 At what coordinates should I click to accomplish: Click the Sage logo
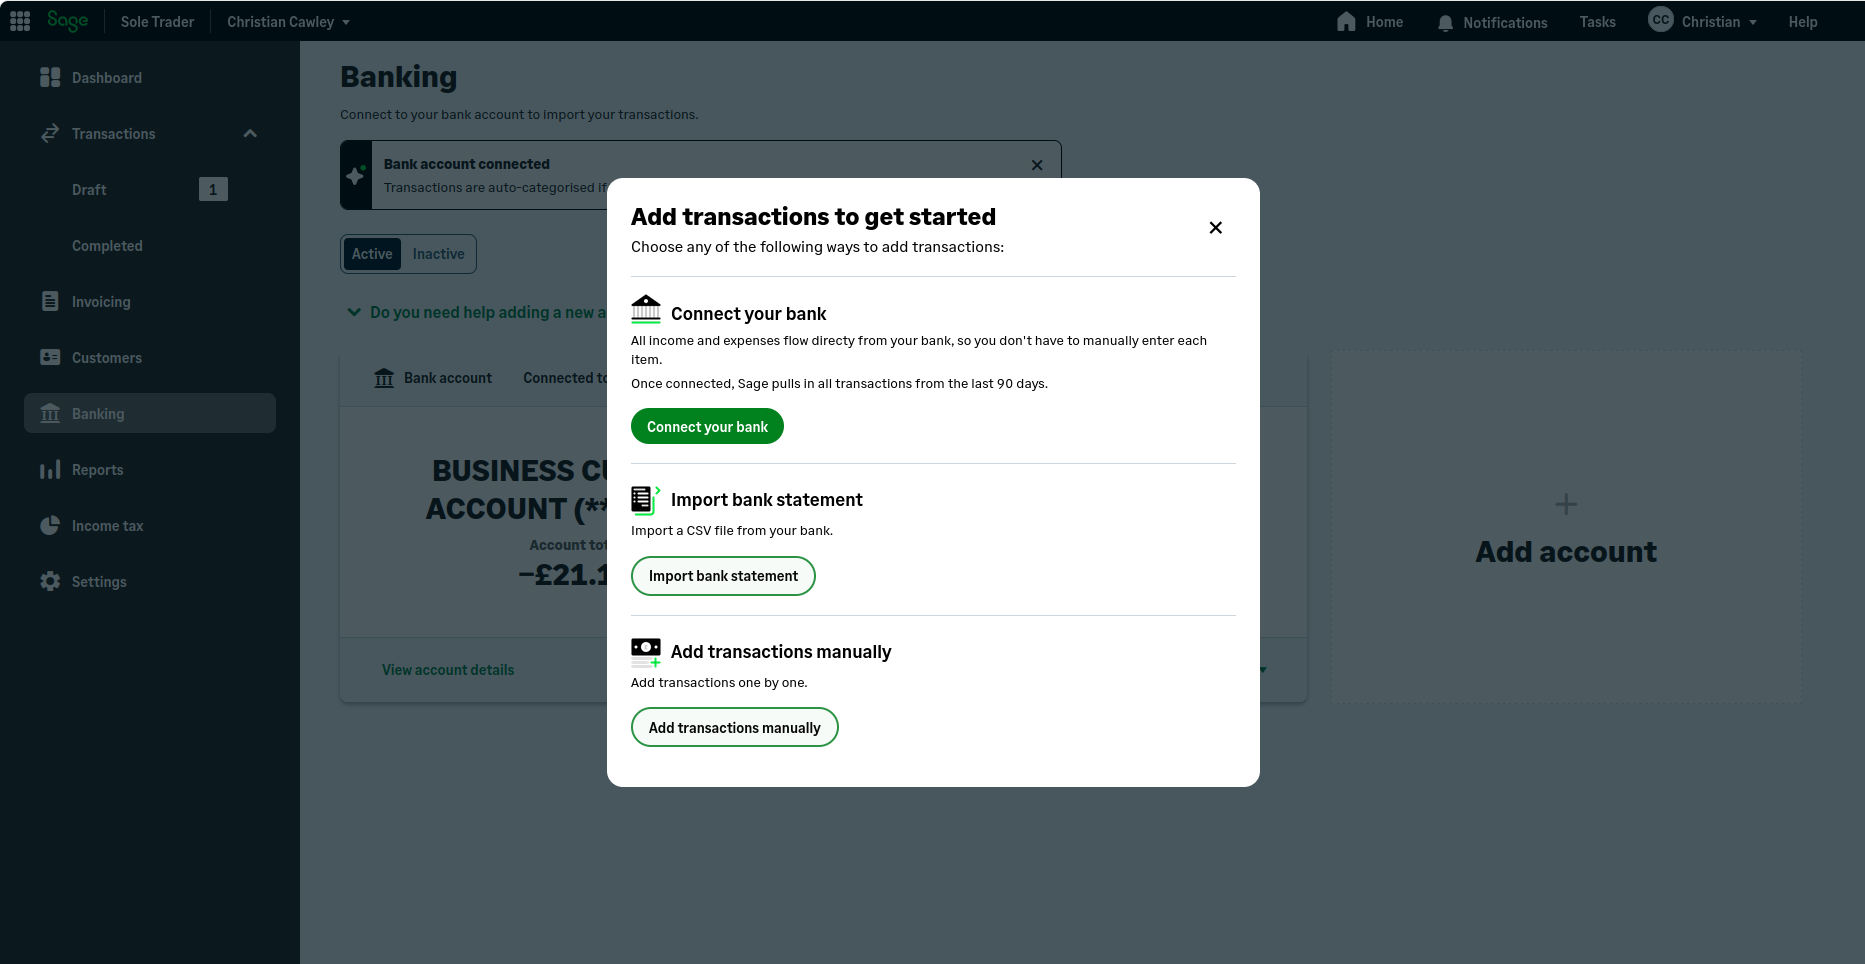point(67,20)
